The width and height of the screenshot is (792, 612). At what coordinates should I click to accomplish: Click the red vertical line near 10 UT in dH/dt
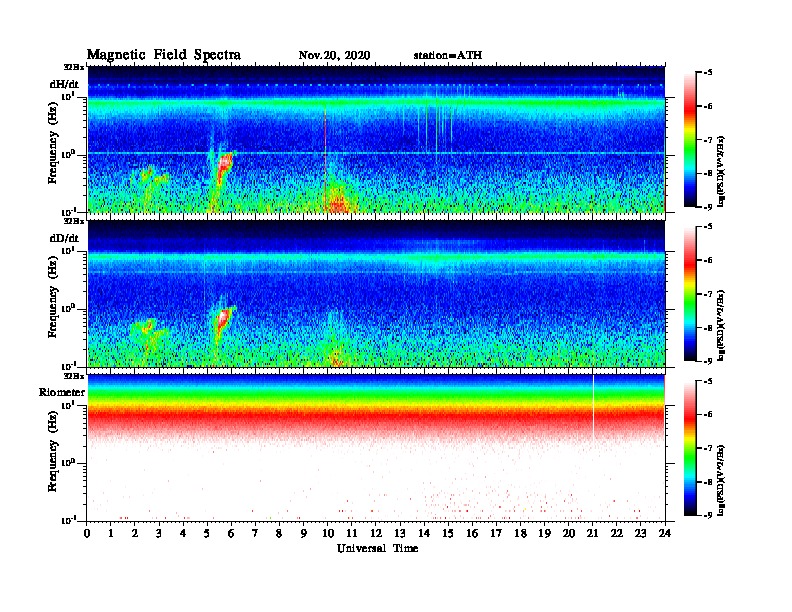click(325, 157)
